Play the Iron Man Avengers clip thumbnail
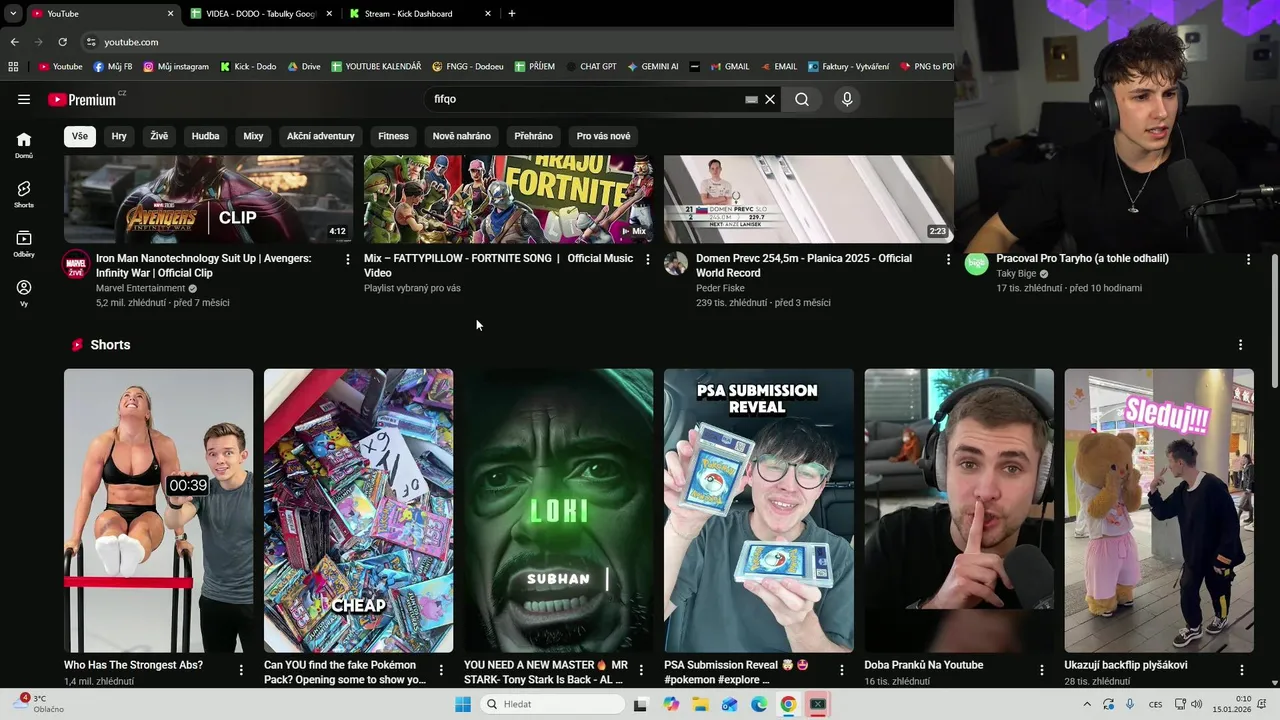1280x720 pixels. [208, 199]
